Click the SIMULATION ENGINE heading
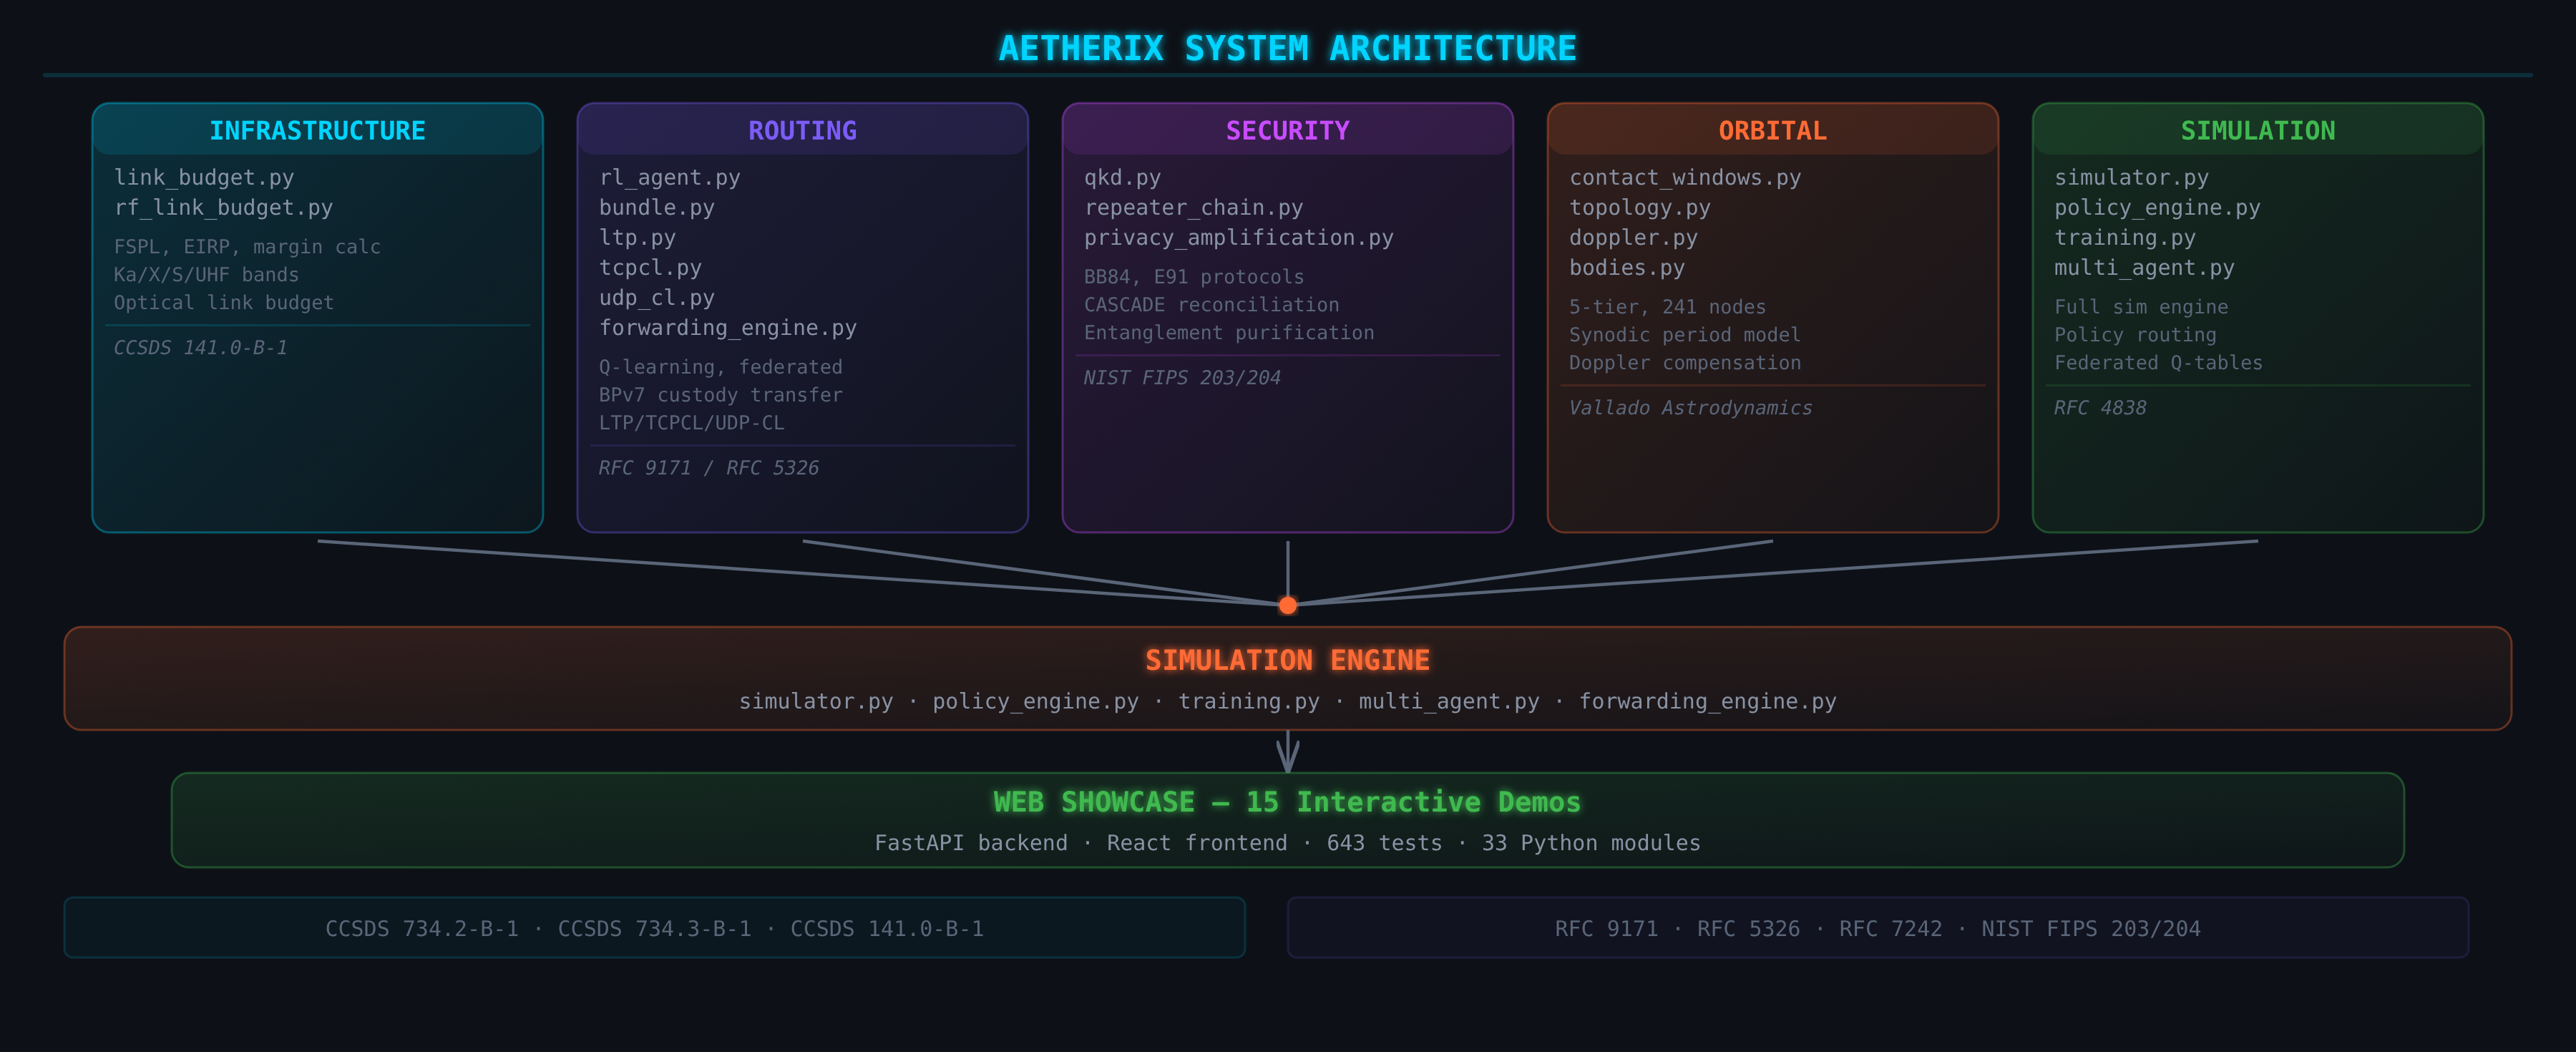The height and width of the screenshot is (1052, 2576). [x=1287, y=660]
